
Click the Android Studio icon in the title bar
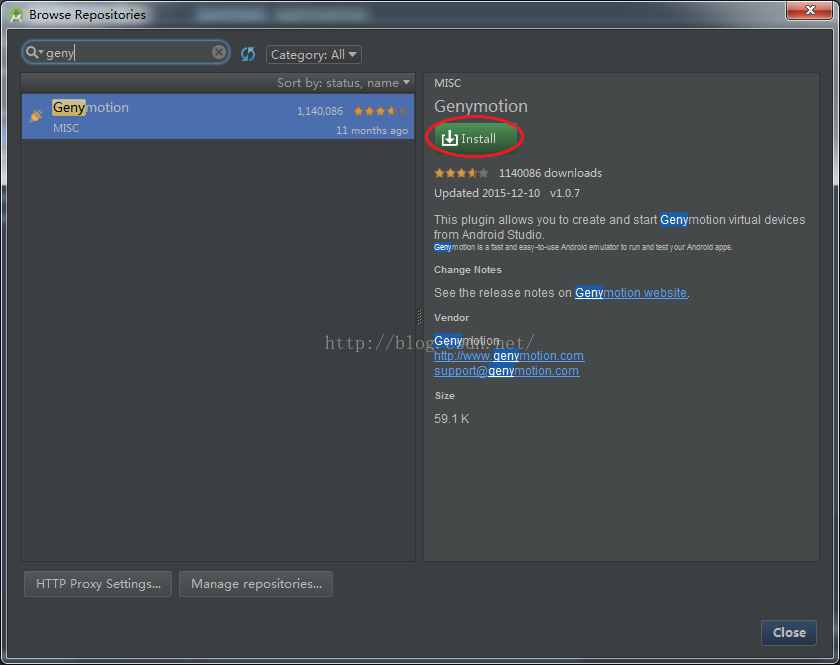click(x=16, y=15)
